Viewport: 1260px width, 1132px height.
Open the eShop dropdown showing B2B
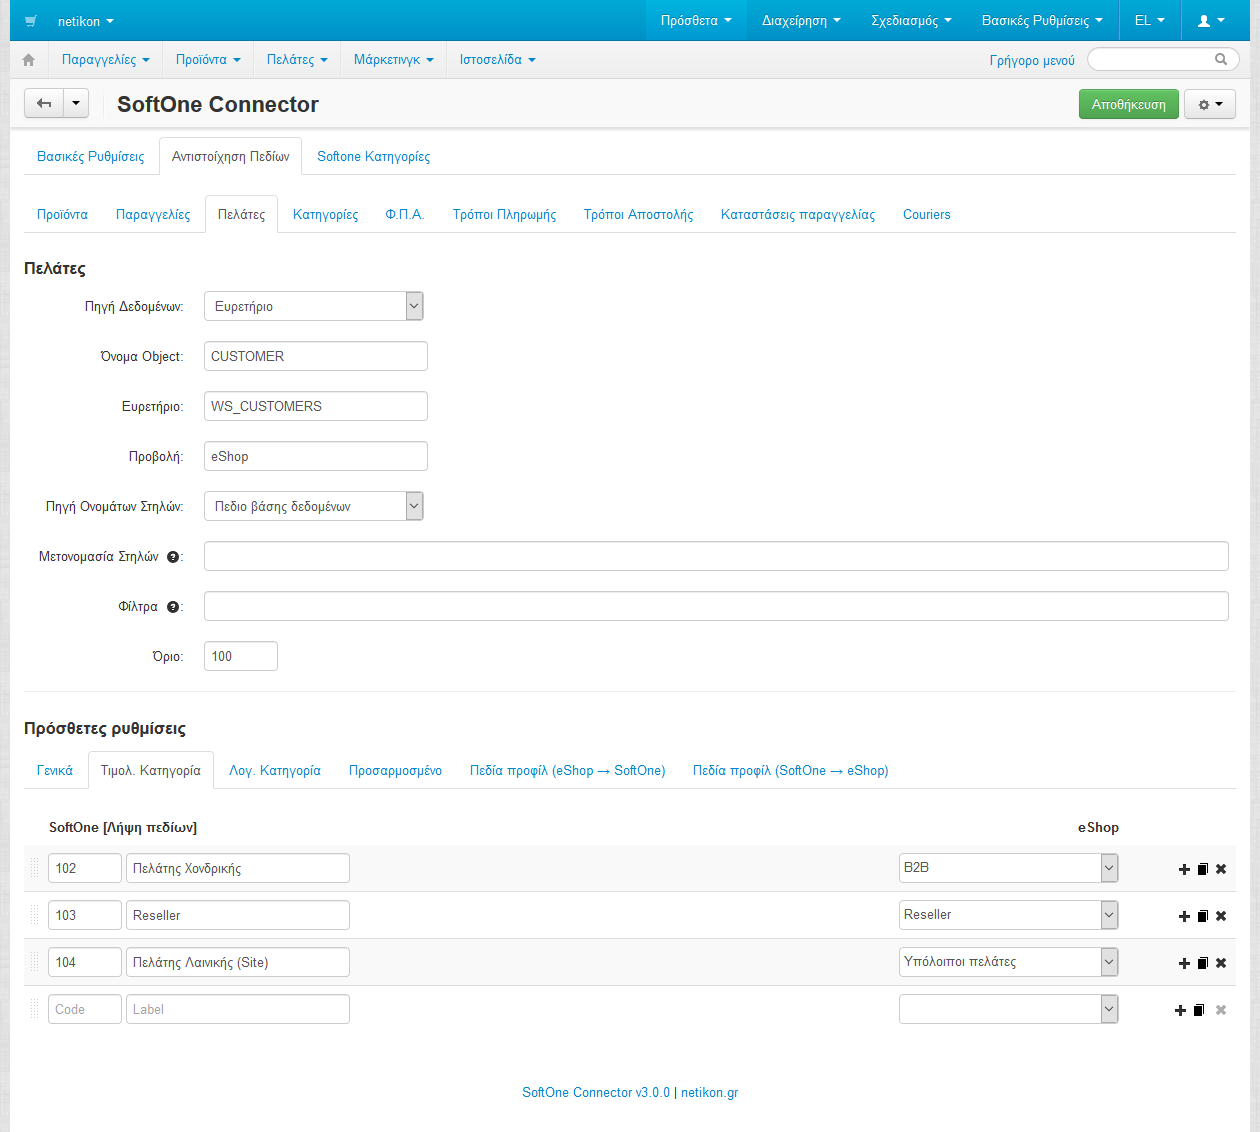click(x=1008, y=868)
